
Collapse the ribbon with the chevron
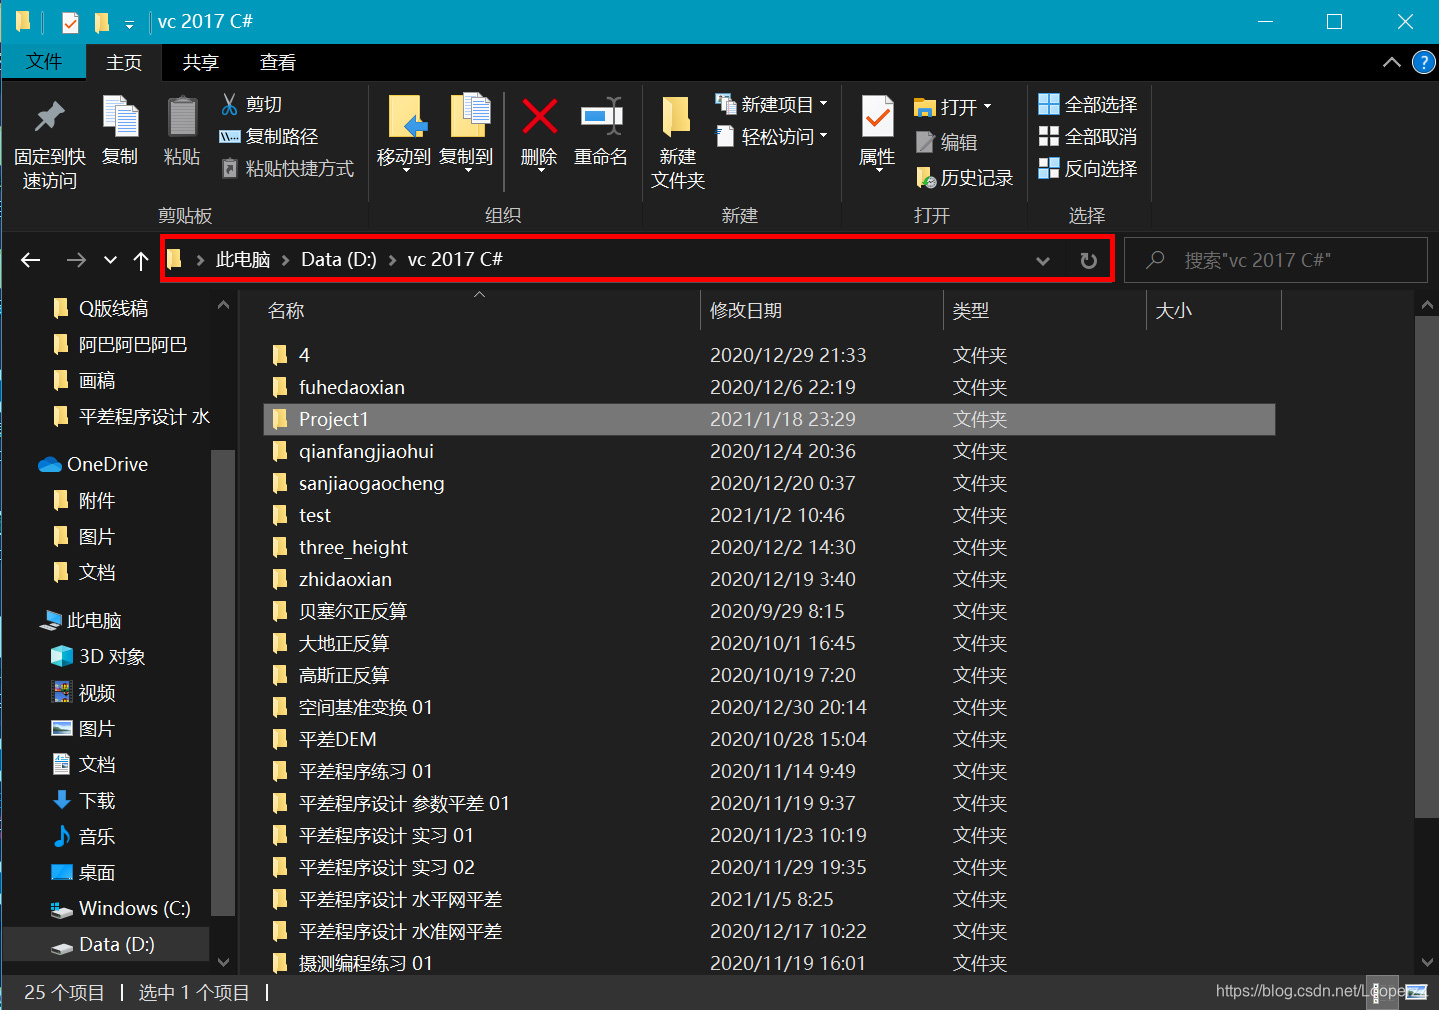1391,62
